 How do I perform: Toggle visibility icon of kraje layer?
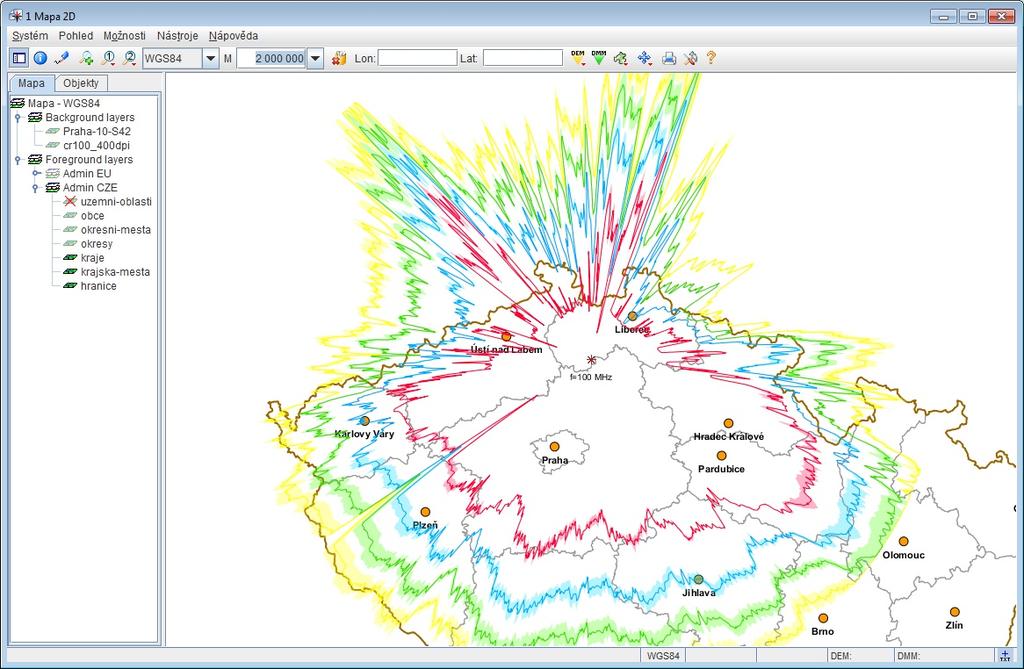(x=70, y=257)
